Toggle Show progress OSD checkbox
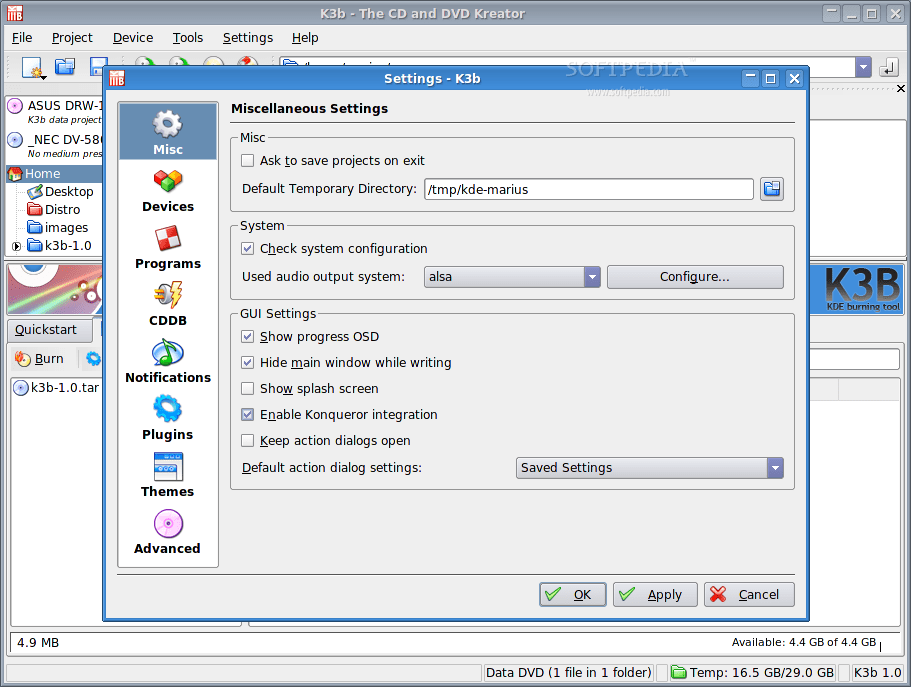Image resolution: width=911 pixels, height=687 pixels. (248, 337)
